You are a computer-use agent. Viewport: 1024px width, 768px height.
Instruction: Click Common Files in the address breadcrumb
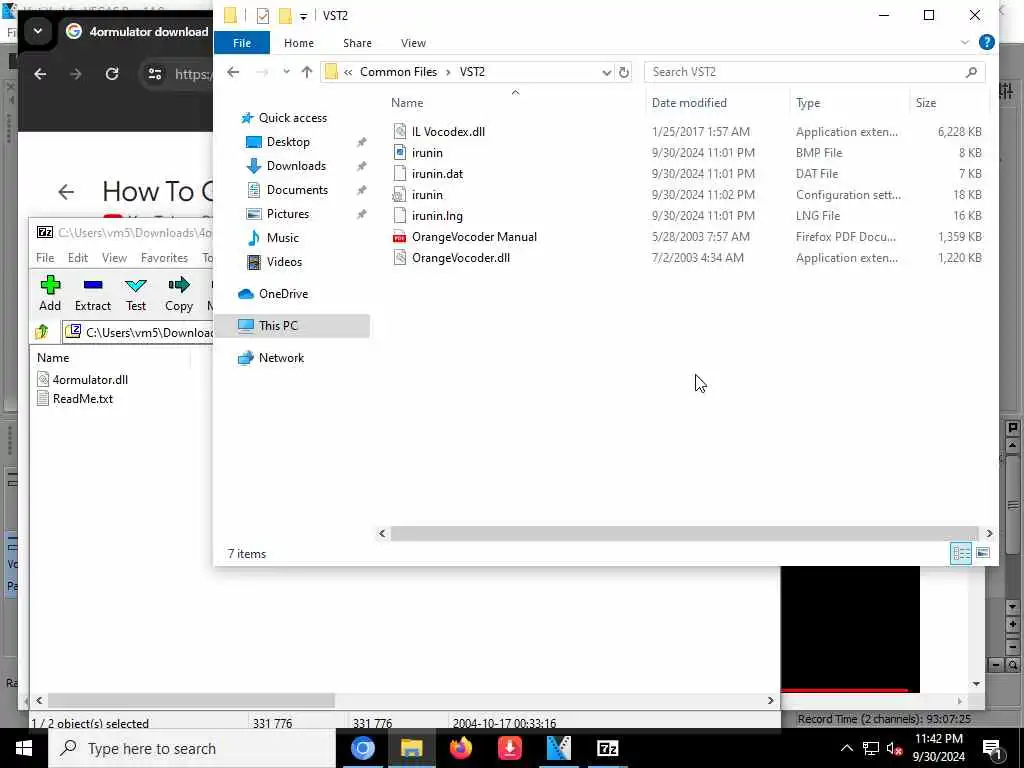[398, 72]
